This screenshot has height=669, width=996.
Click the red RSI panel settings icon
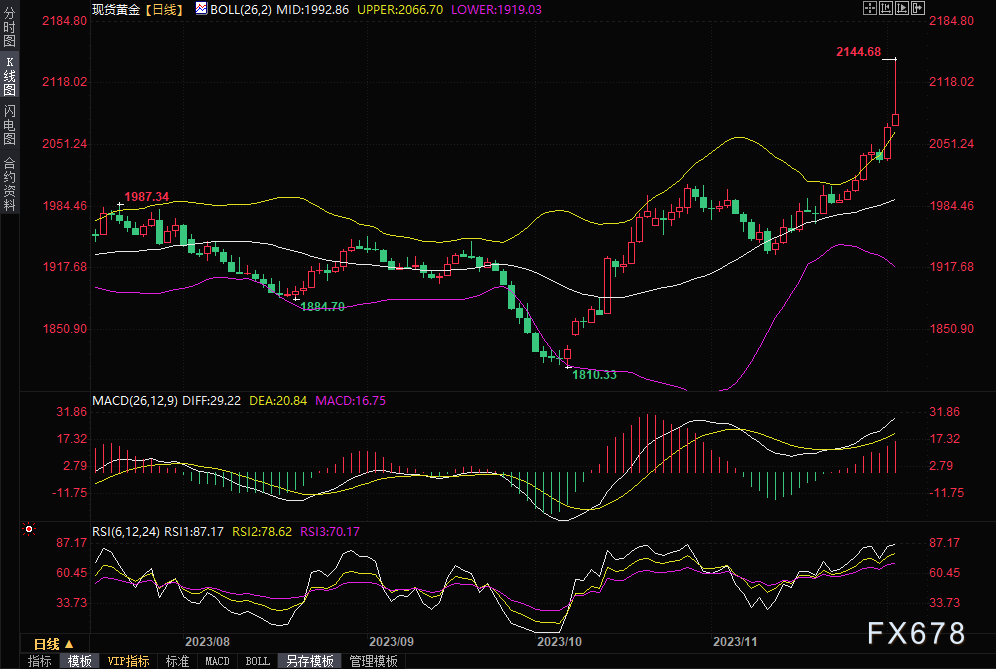[x=29, y=529]
